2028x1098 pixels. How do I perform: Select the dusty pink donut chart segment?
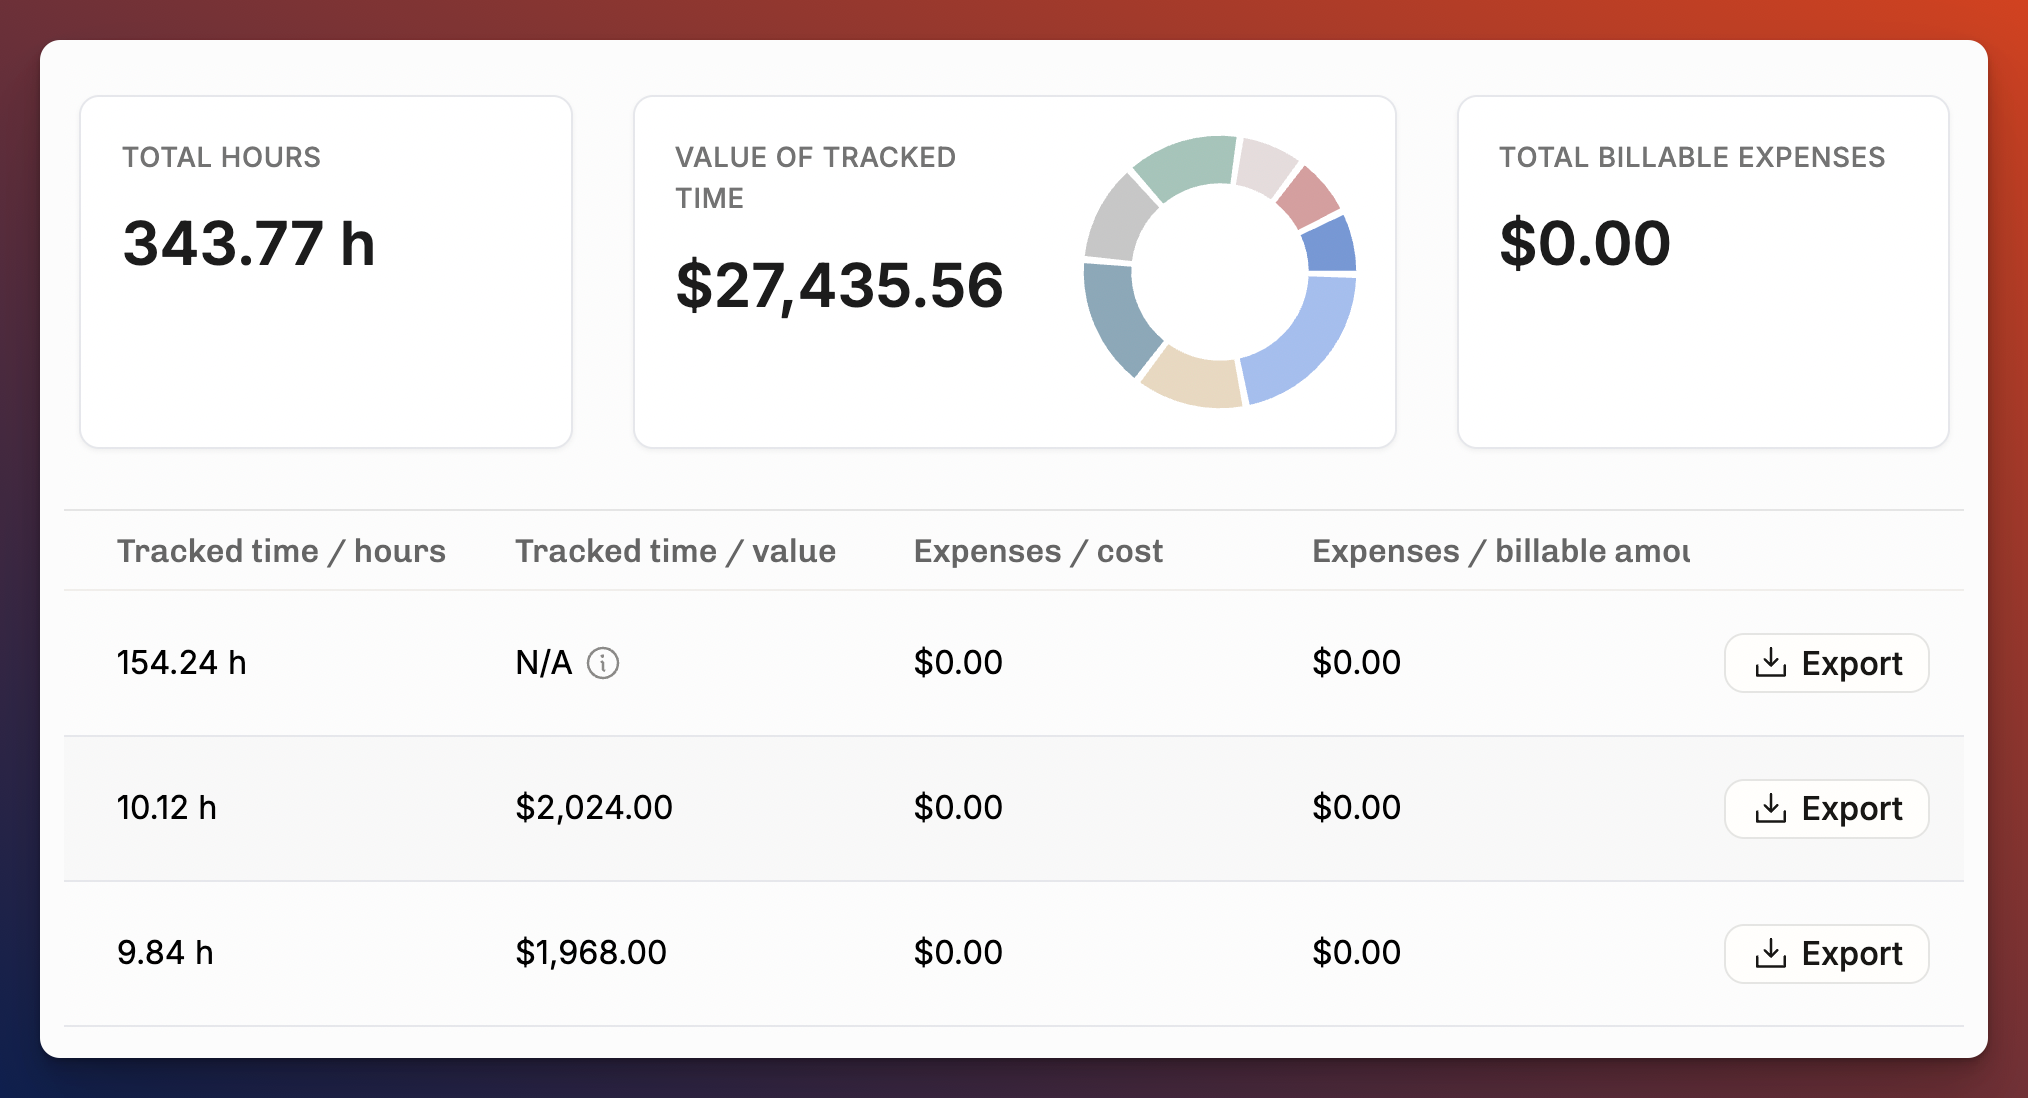(x=1309, y=198)
